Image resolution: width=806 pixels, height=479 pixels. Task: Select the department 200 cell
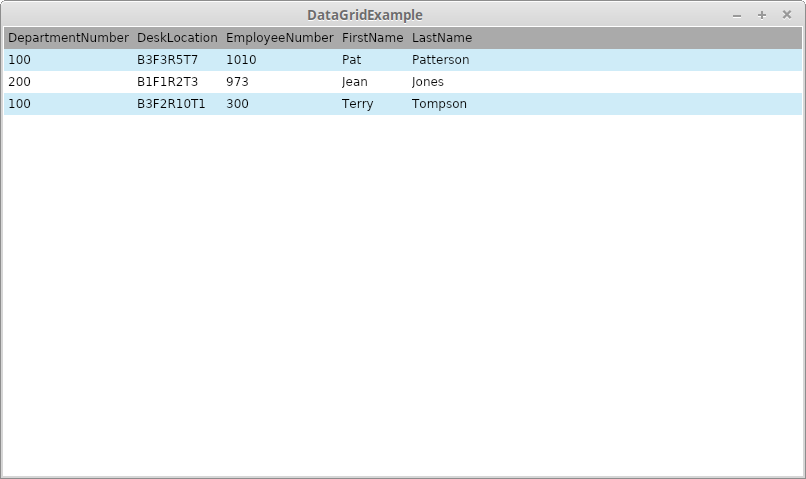(x=19, y=82)
